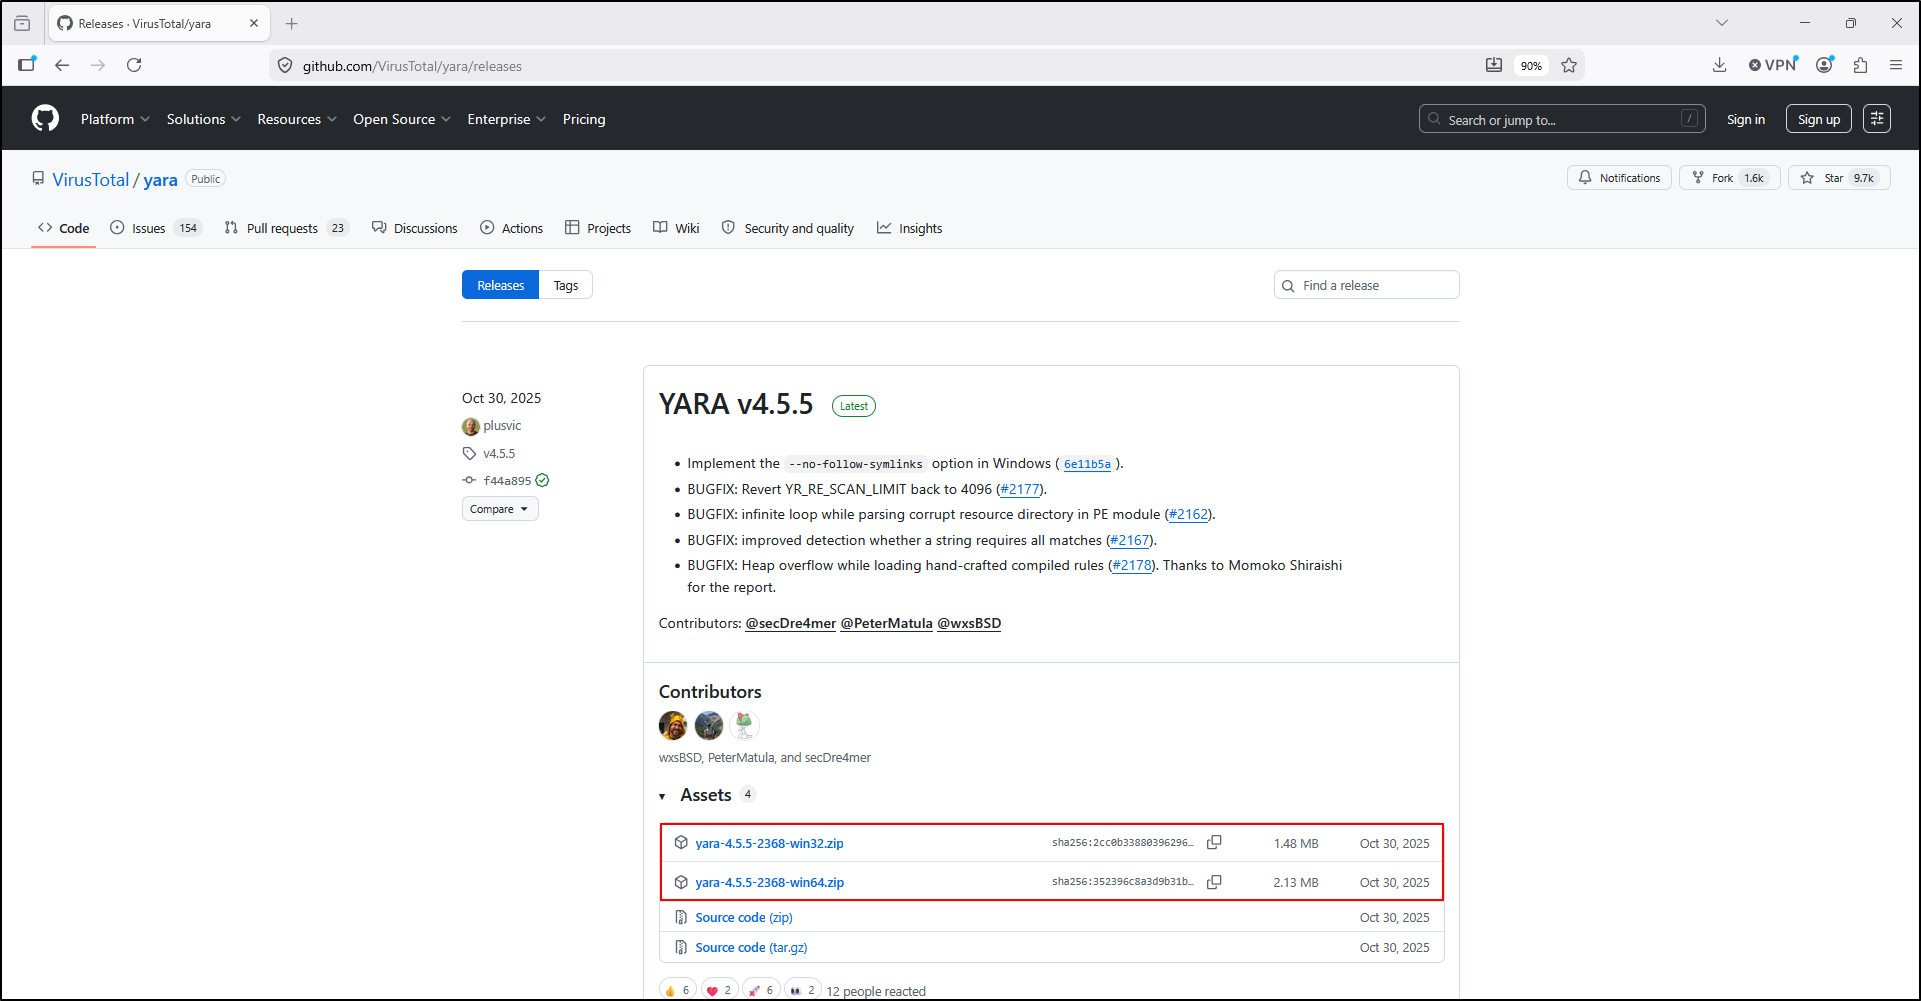Click the 90% zoom level indicator
Image resolution: width=1921 pixels, height=1001 pixels.
[1531, 66]
